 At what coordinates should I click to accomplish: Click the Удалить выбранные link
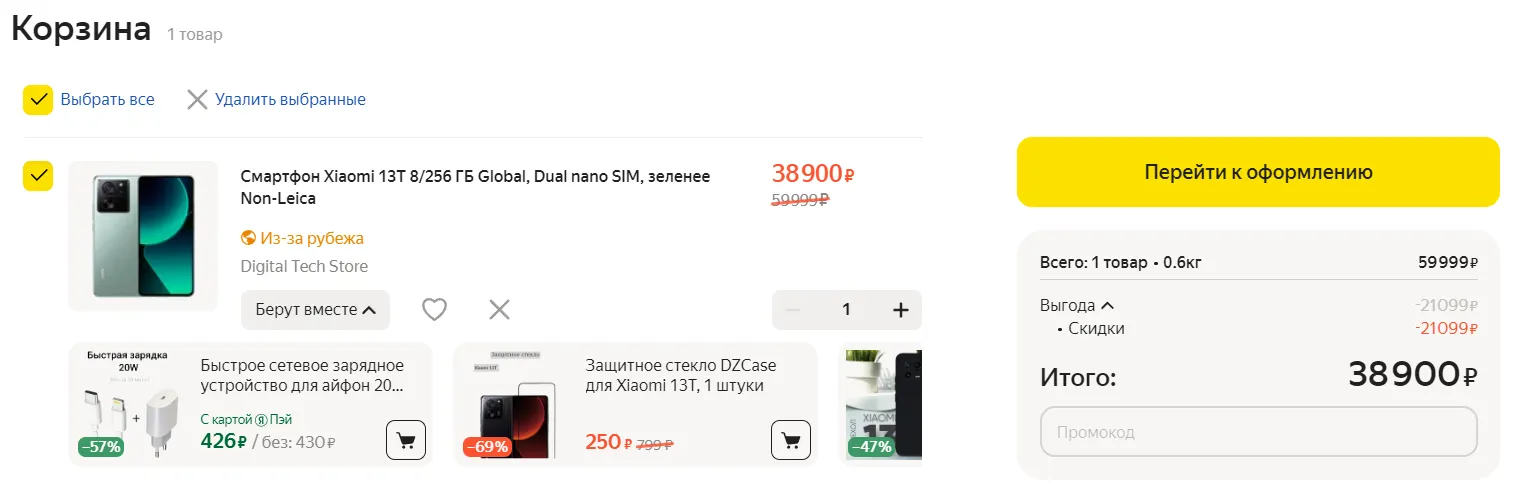[x=290, y=99]
